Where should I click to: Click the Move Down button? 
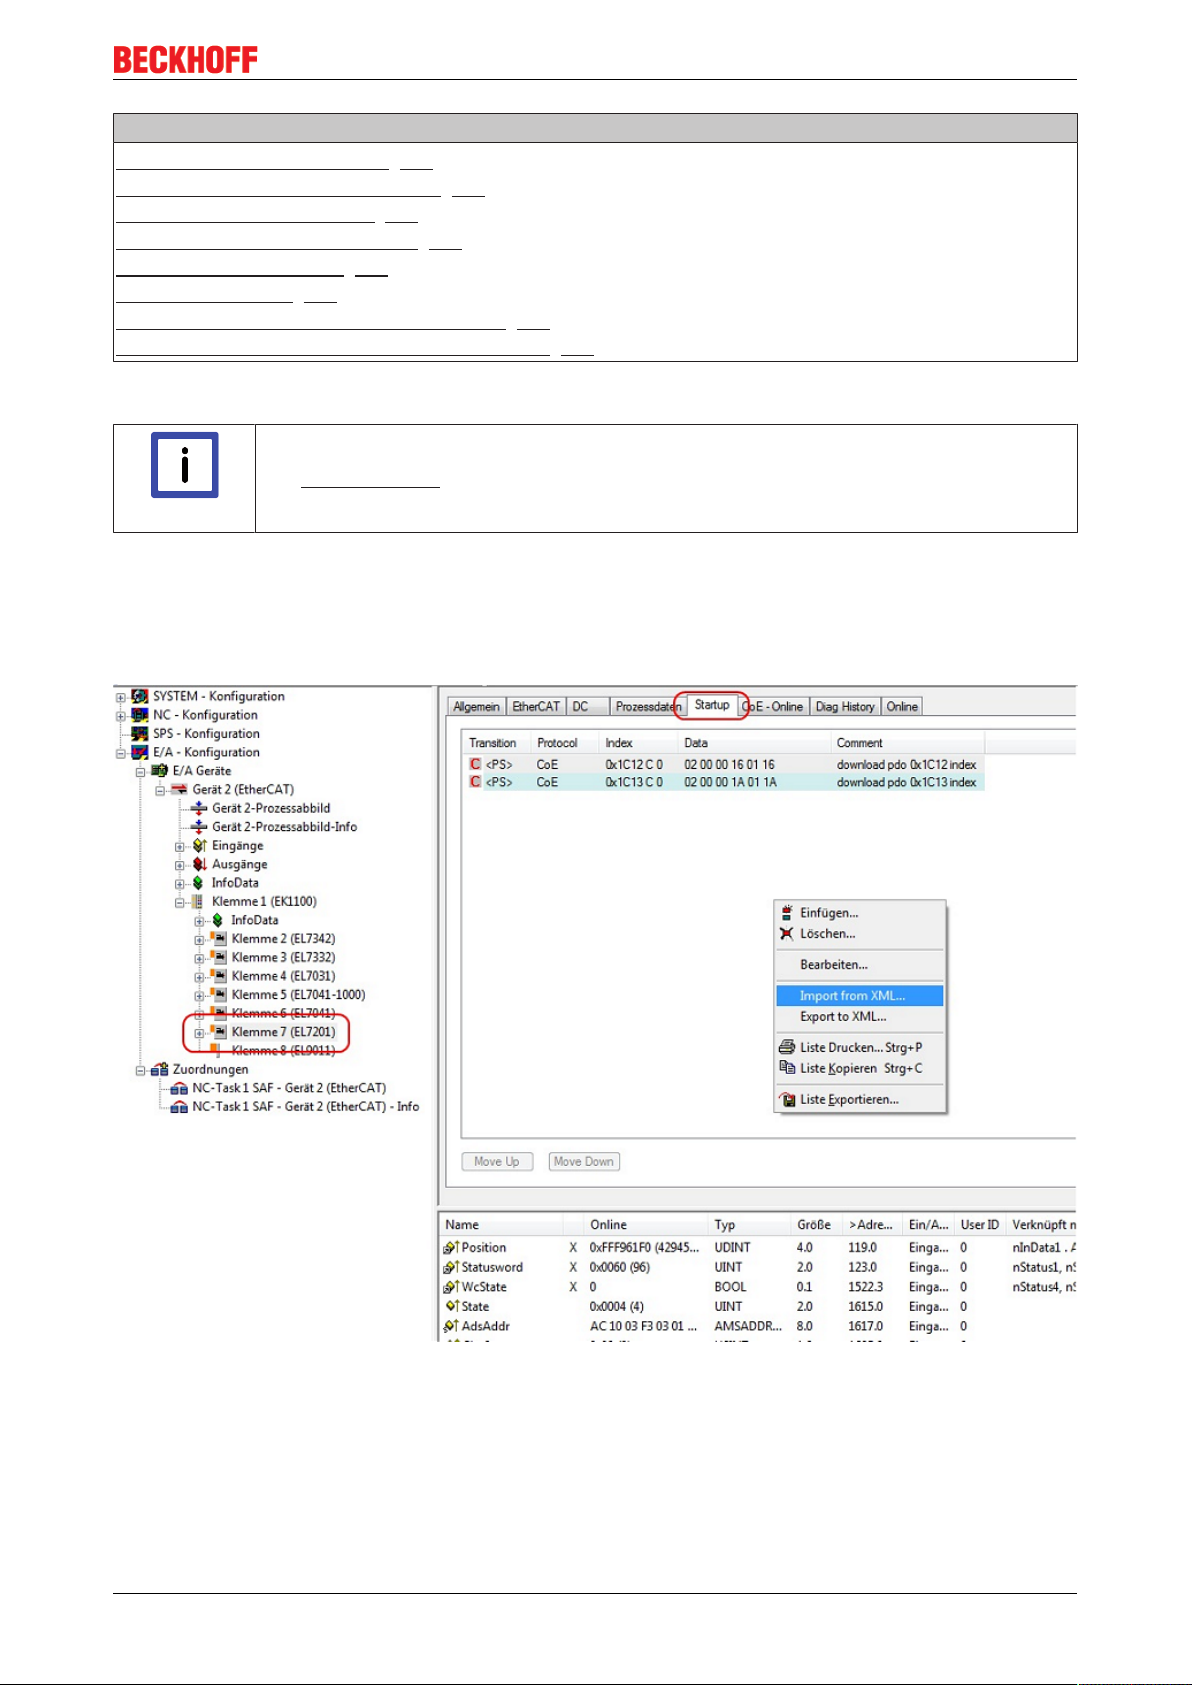(x=584, y=1161)
